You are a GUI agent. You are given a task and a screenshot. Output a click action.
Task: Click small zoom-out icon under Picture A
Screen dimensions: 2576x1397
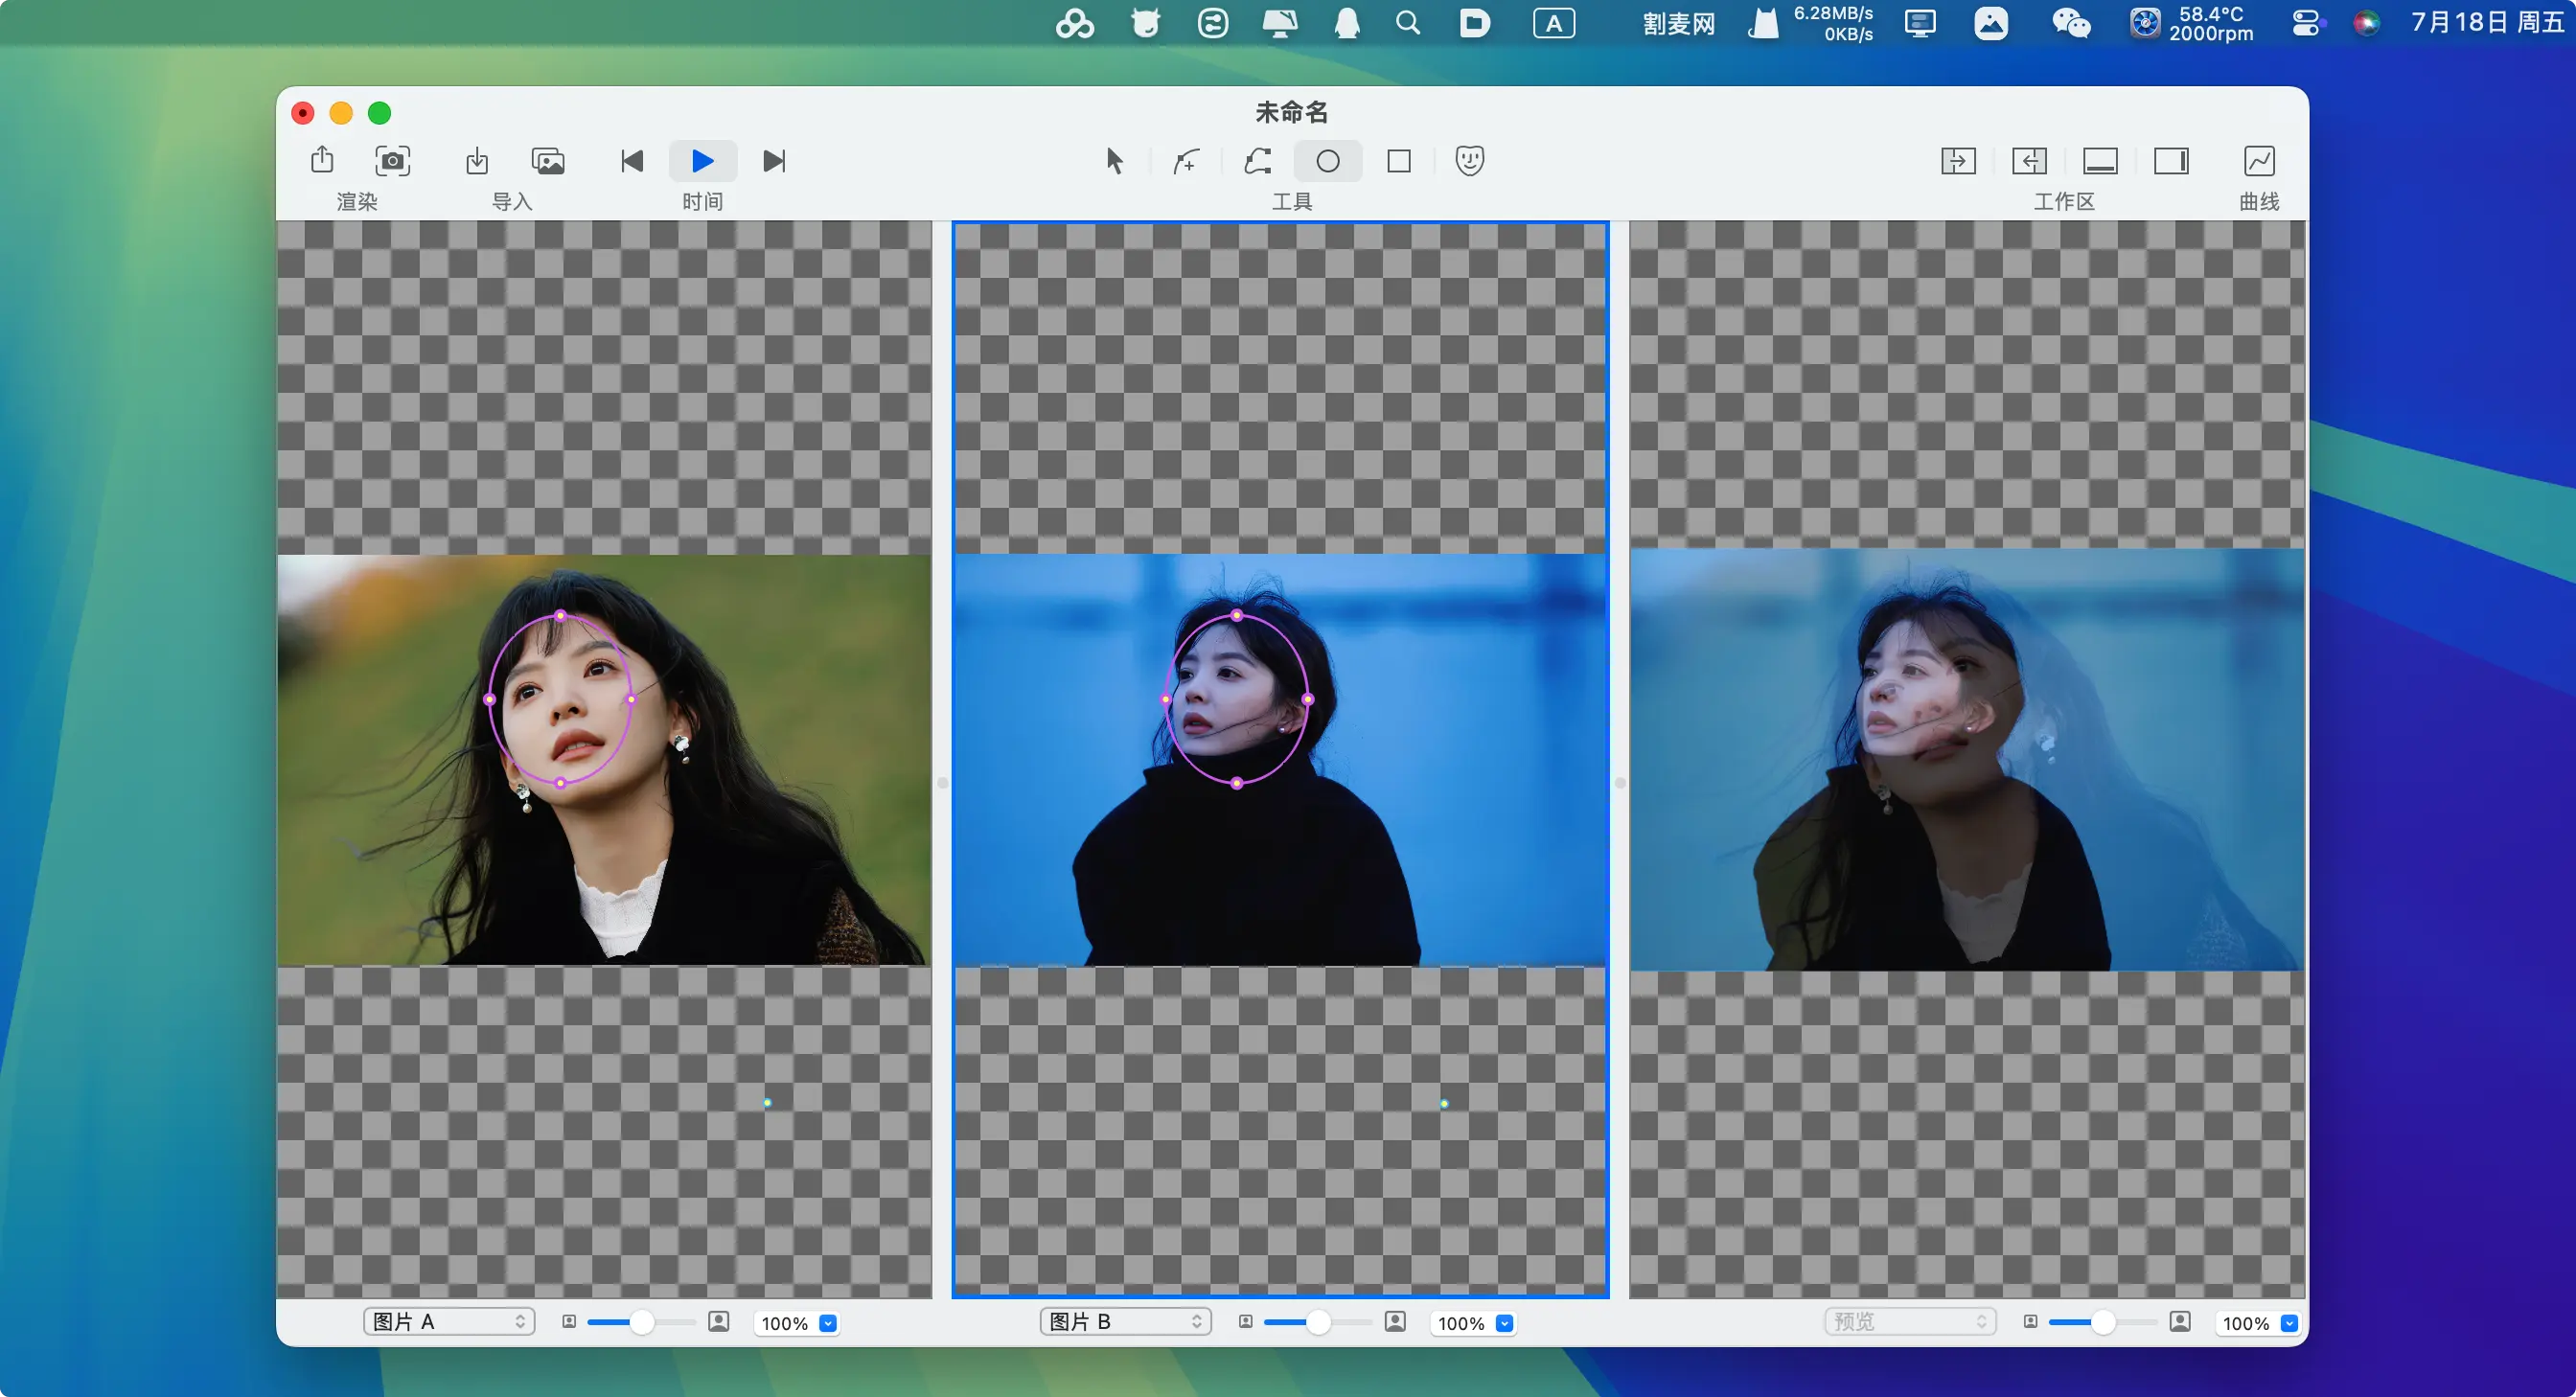tap(569, 1322)
